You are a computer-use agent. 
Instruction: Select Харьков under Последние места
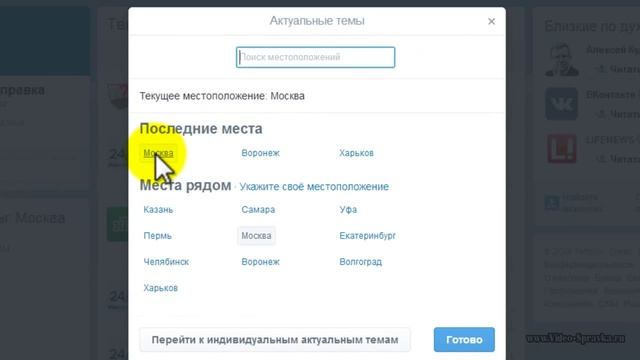coord(356,153)
